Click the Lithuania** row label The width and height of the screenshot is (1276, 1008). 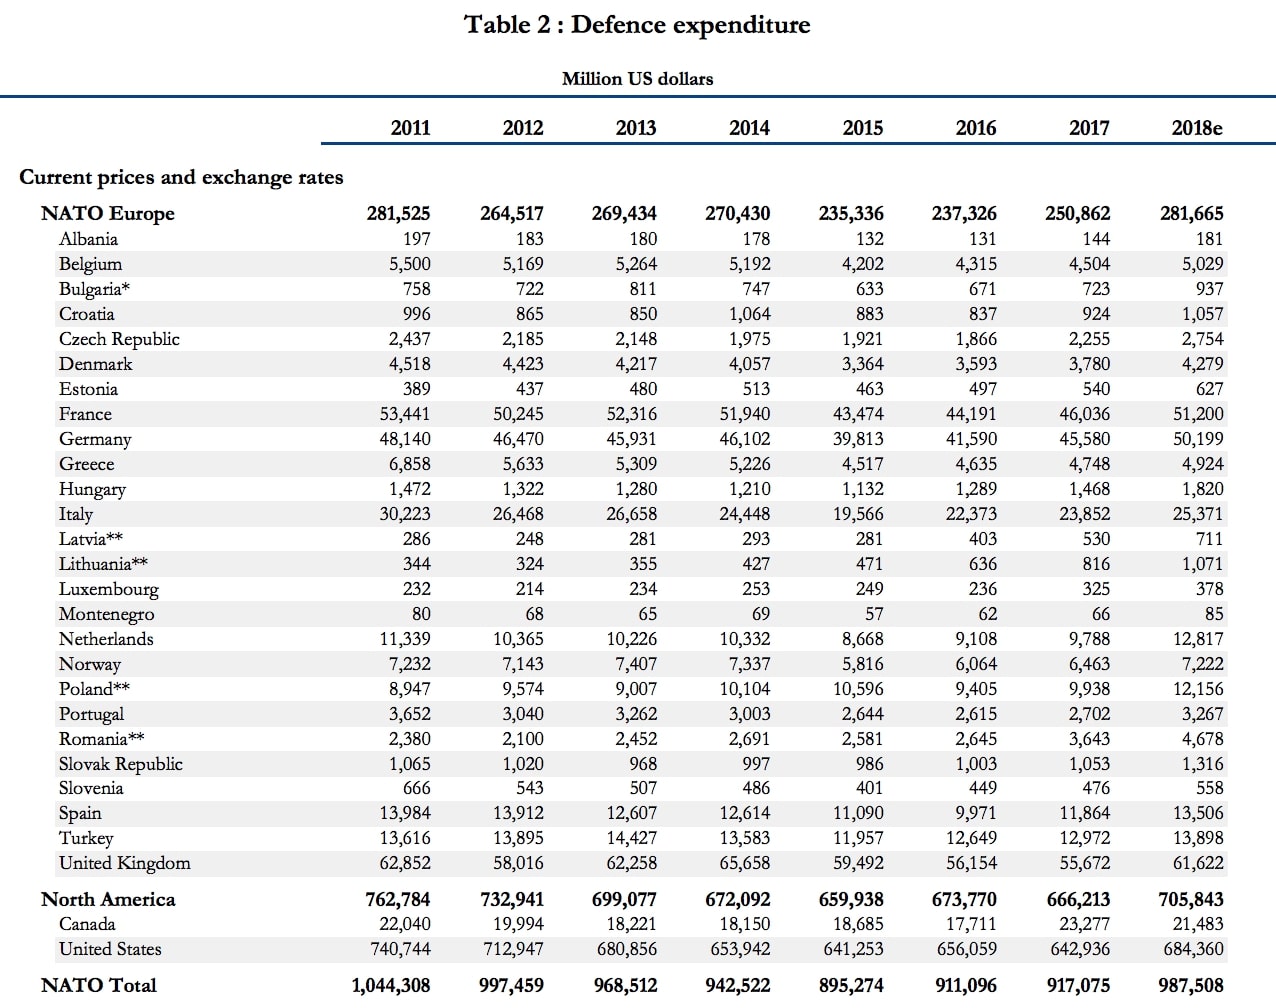103,564
